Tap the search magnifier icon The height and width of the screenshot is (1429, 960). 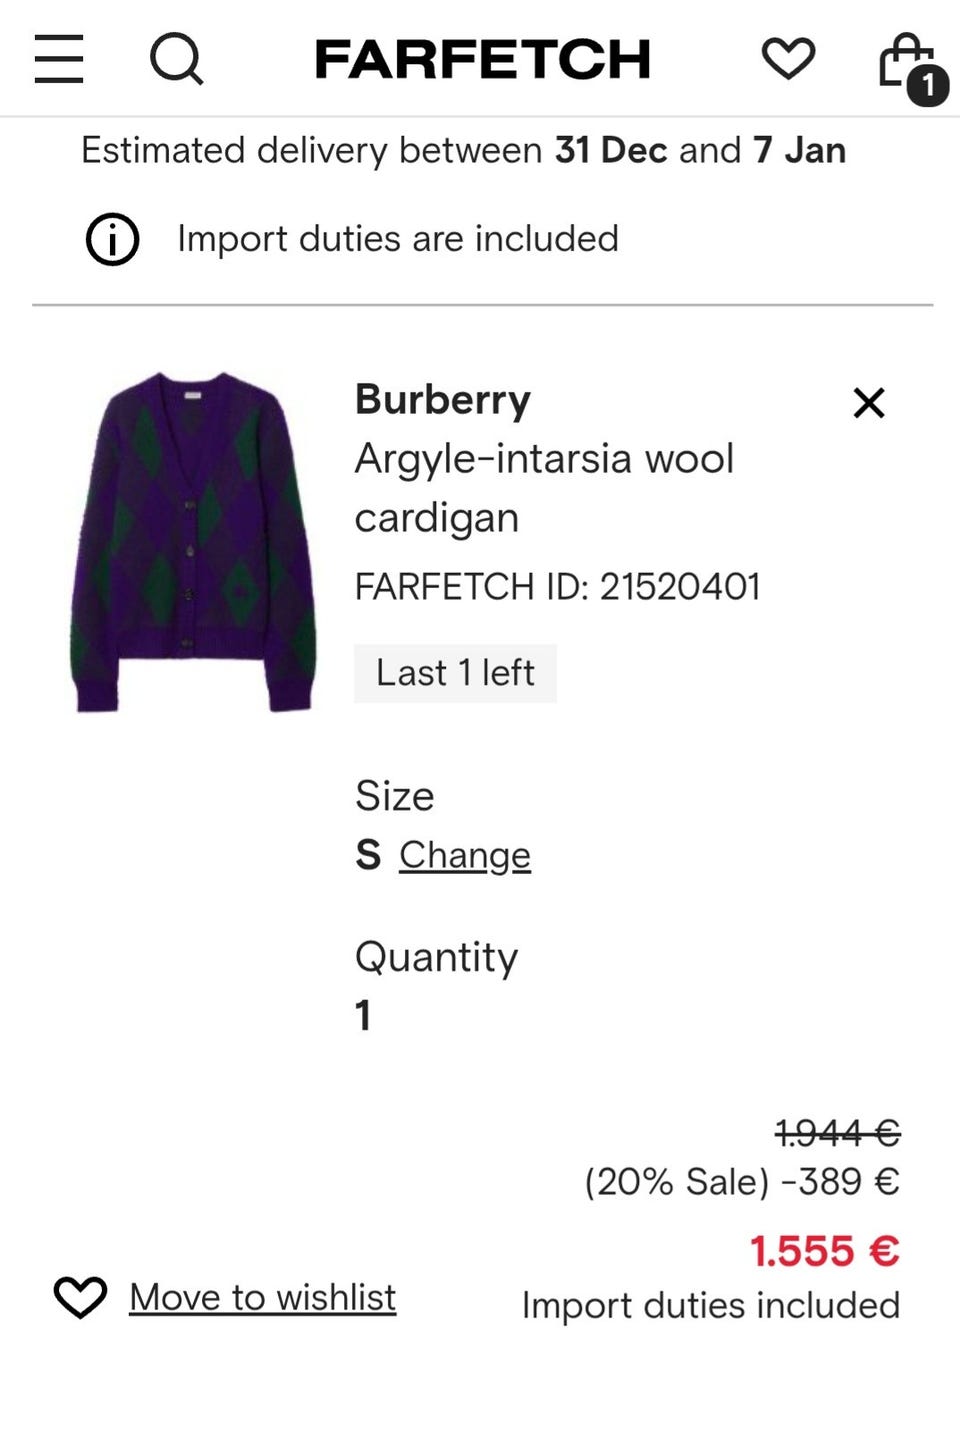(x=176, y=58)
